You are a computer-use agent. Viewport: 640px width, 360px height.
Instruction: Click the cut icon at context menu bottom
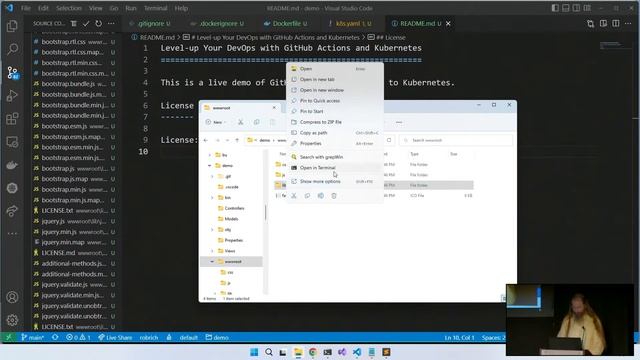[x=293, y=196]
